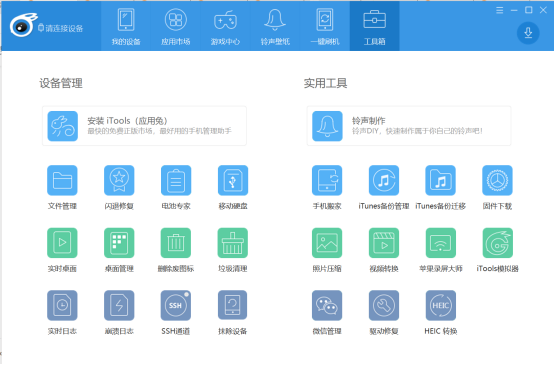The image size is (554, 365).
Task: Open the 文件管理 file manager tool
Action: 62,180
